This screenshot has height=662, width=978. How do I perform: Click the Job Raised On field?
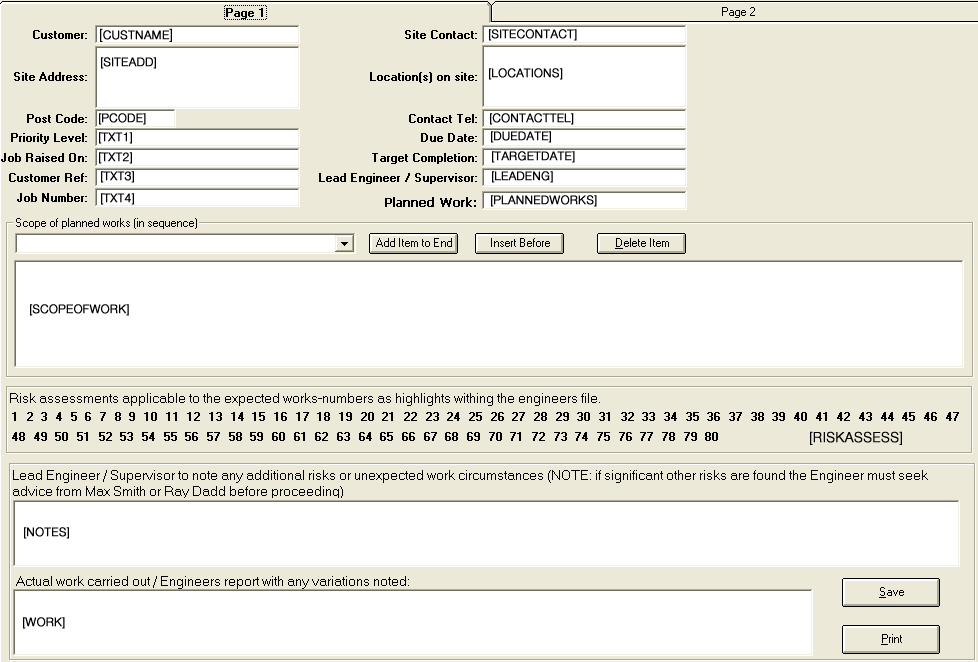pos(197,158)
